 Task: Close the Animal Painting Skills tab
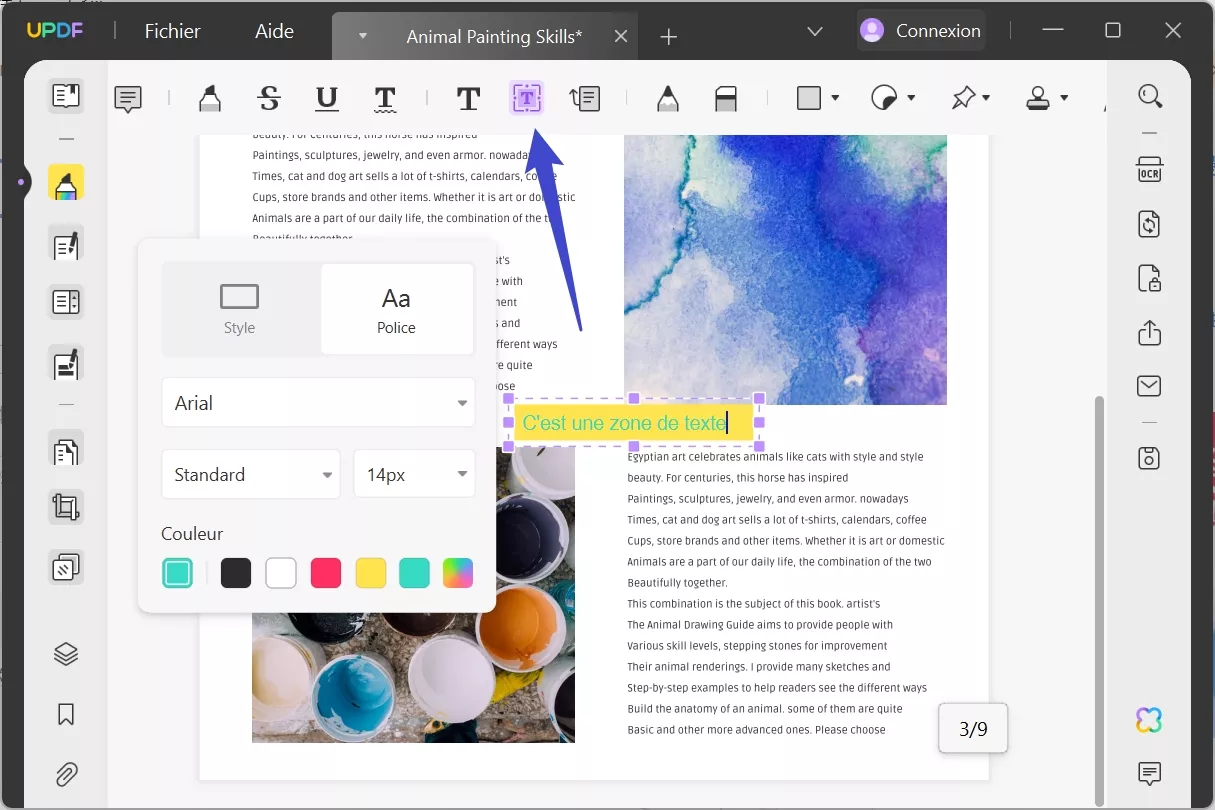click(x=620, y=36)
